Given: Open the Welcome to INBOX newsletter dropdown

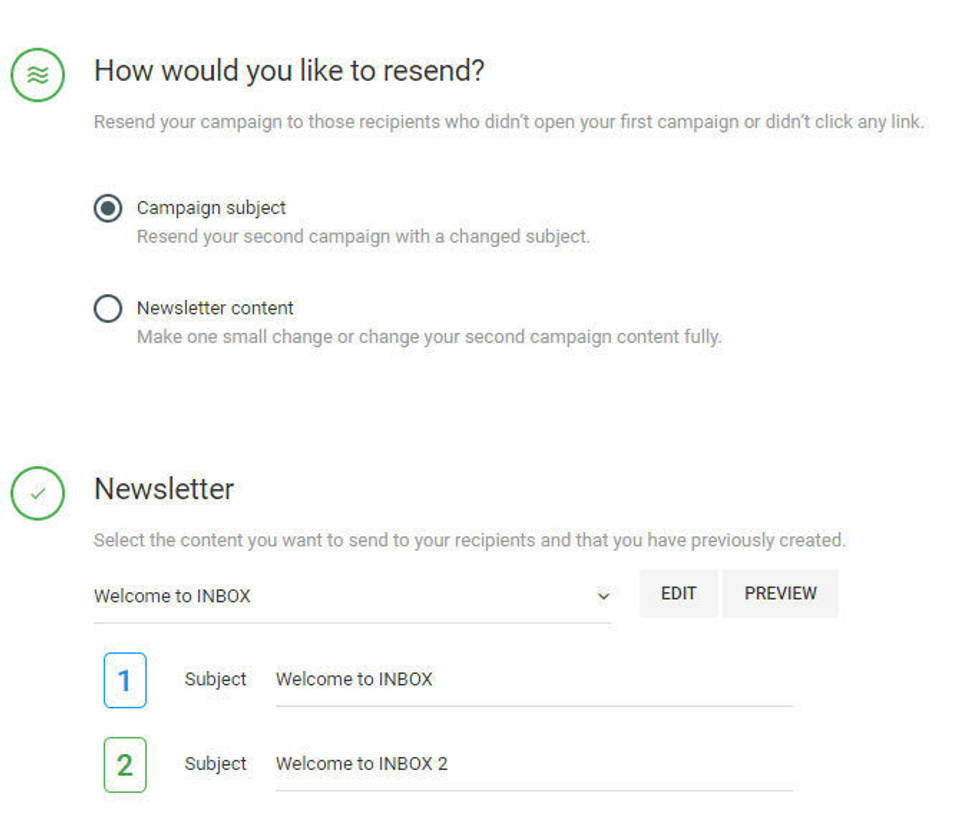Looking at the screenshot, I should click(350, 596).
